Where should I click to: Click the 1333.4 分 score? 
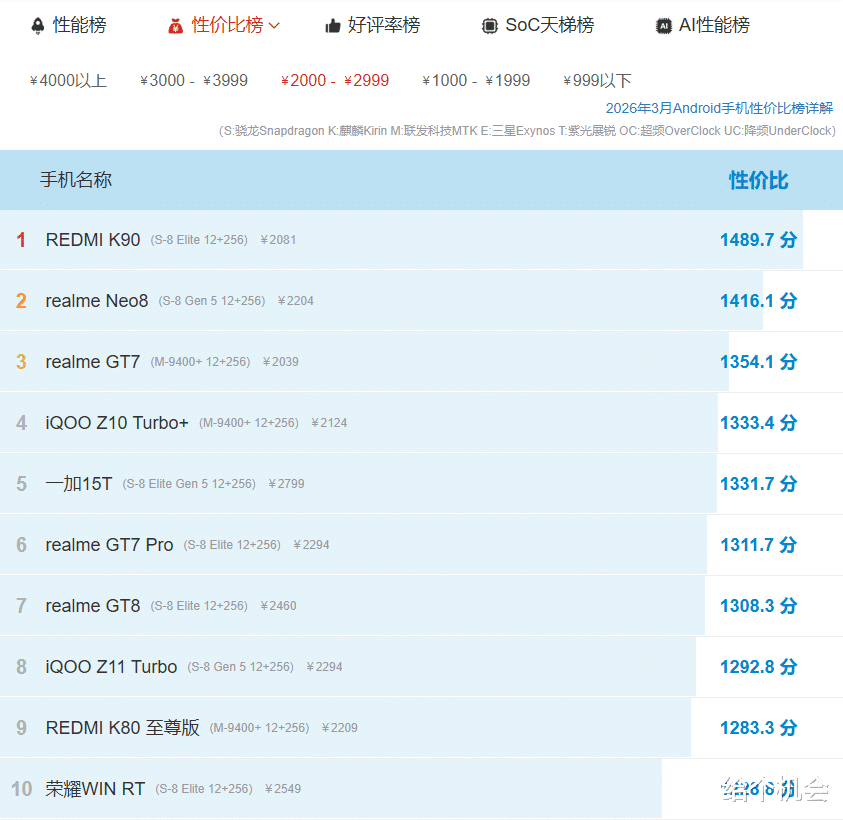click(759, 423)
